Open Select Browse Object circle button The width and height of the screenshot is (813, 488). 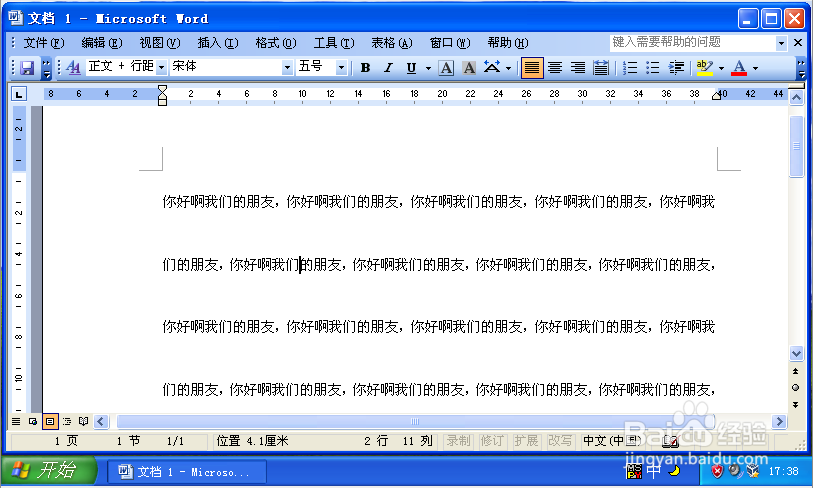tap(795, 387)
